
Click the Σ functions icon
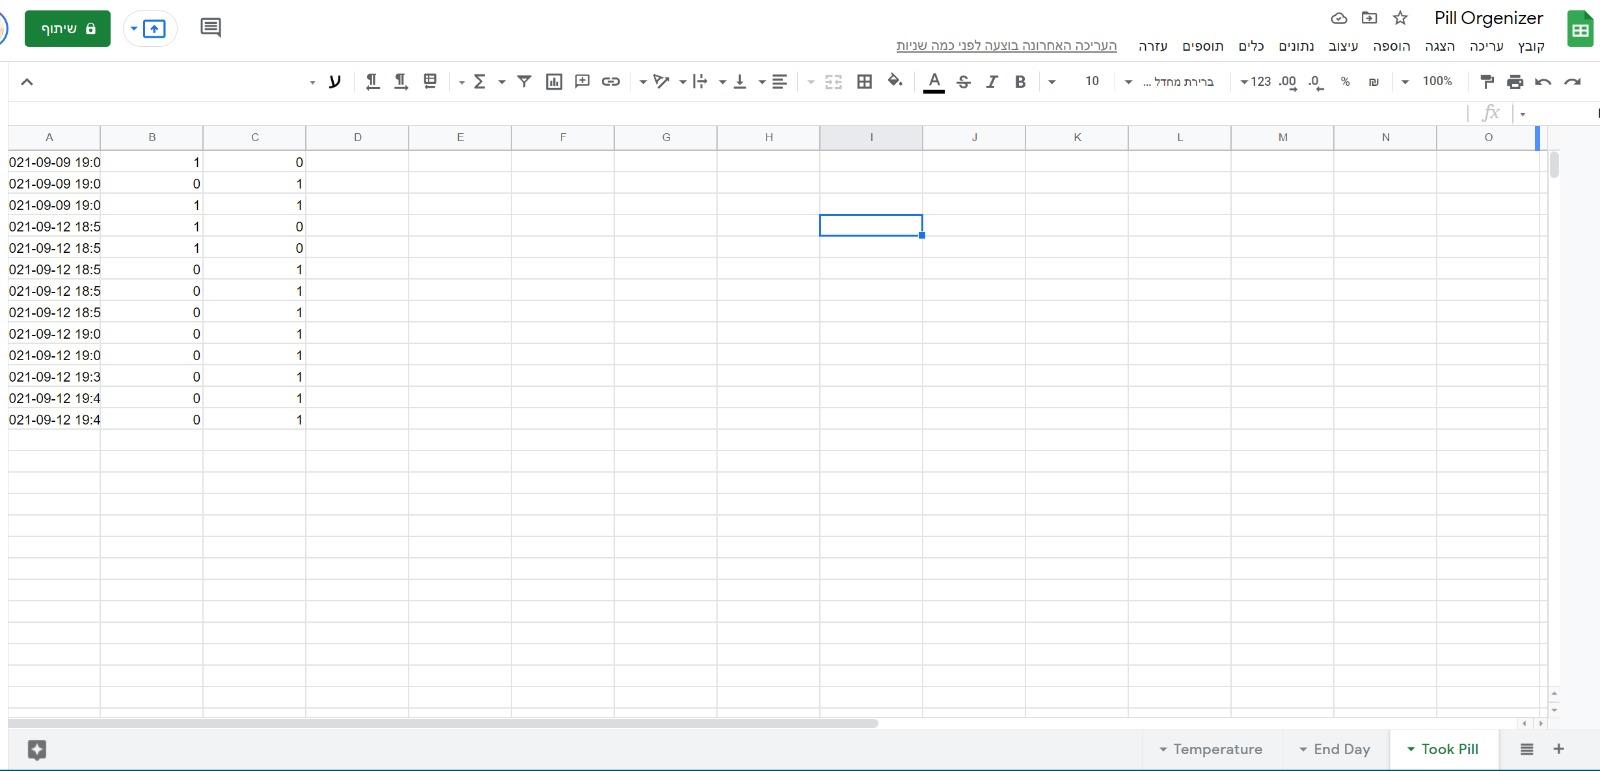pos(480,82)
